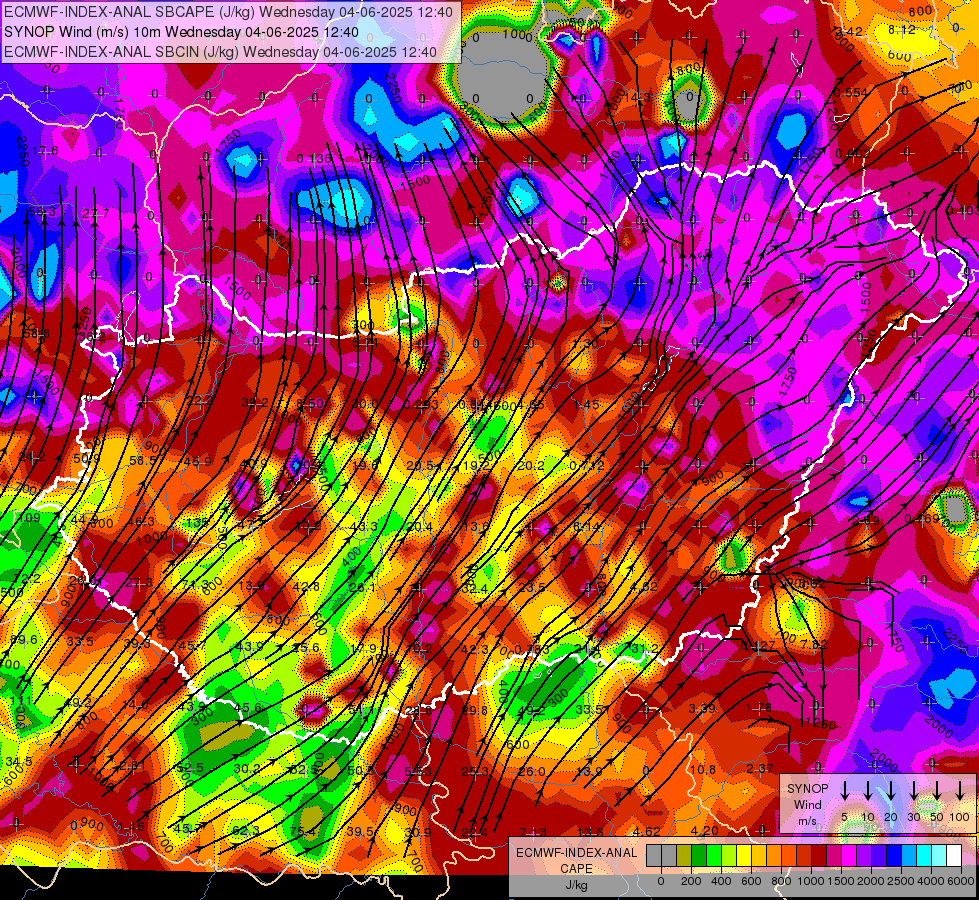
Task: Click the 5 m/s wind arrow in legend
Action: (x=844, y=790)
